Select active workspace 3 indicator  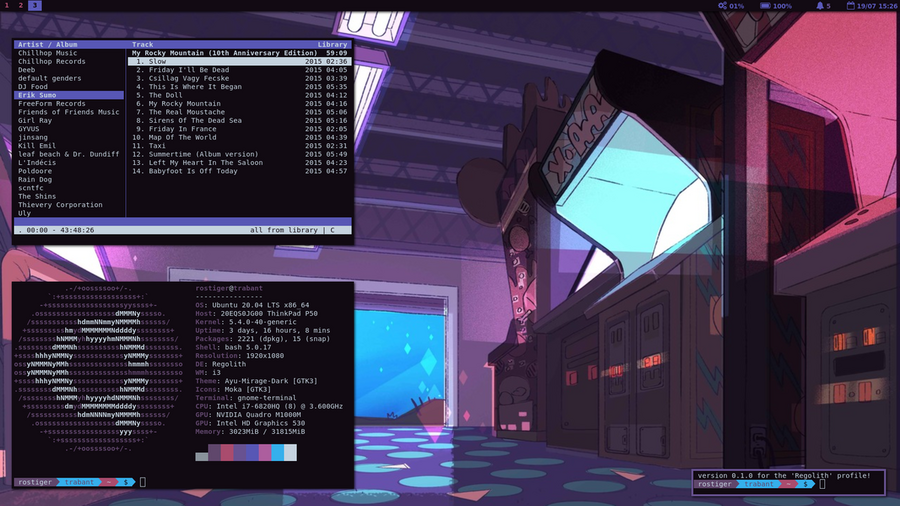(x=35, y=6)
